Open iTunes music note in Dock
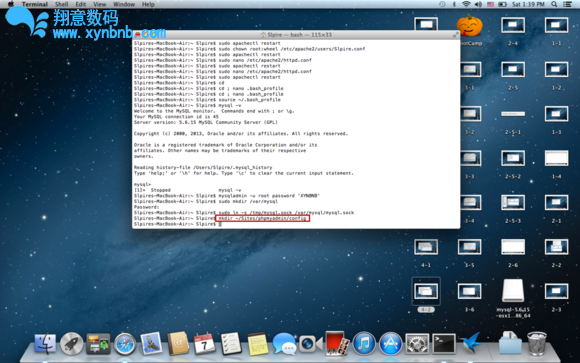 pyautogui.click(x=364, y=343)
